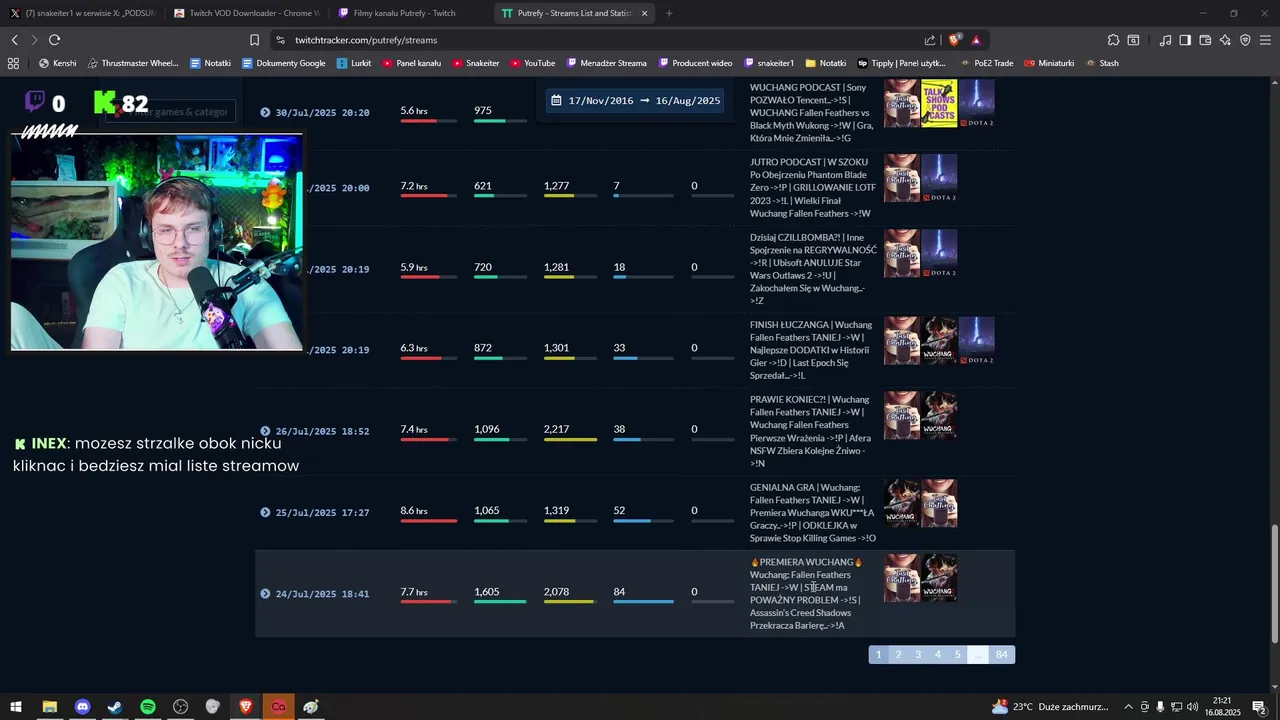Open the Panel kanału bookmark
The image size is (1280, 720).
[x=411, y=63]
